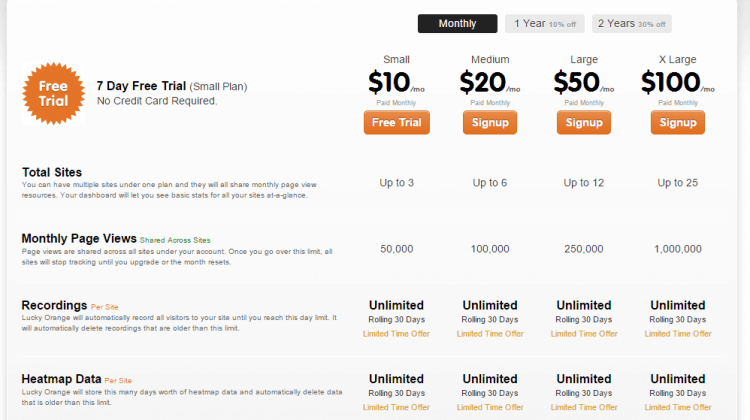Click the $100 X Large price

click(x=671, y=82)
